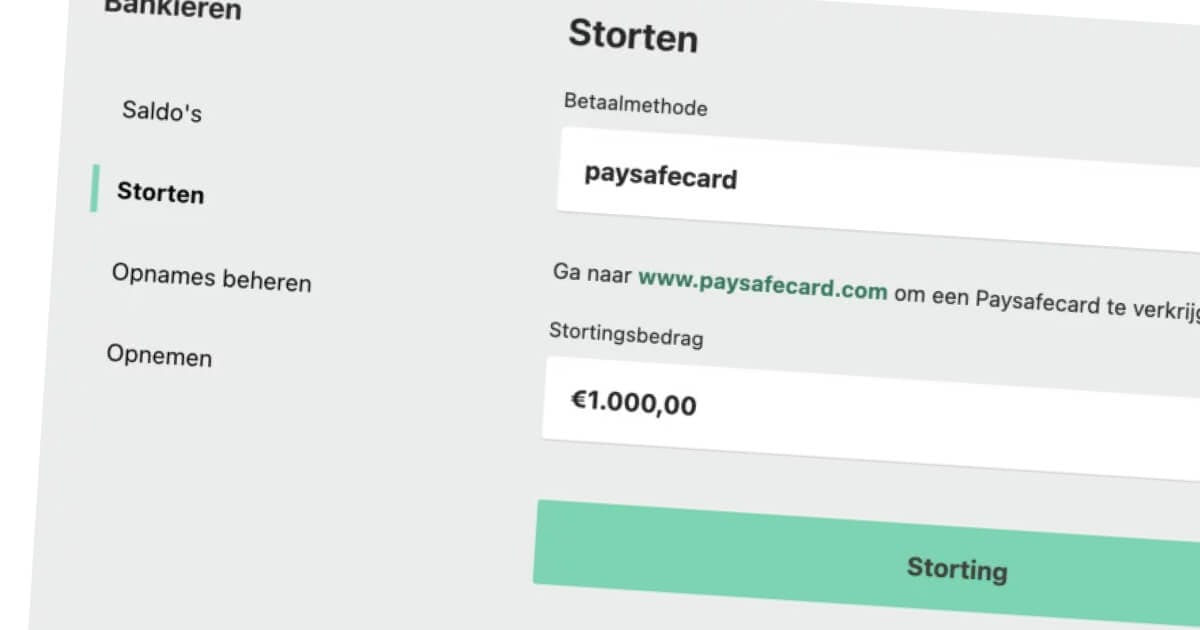Select the Storten sidebar entry
The height and width of the screenshot is (630, 1200).
(x=161, y=193)
